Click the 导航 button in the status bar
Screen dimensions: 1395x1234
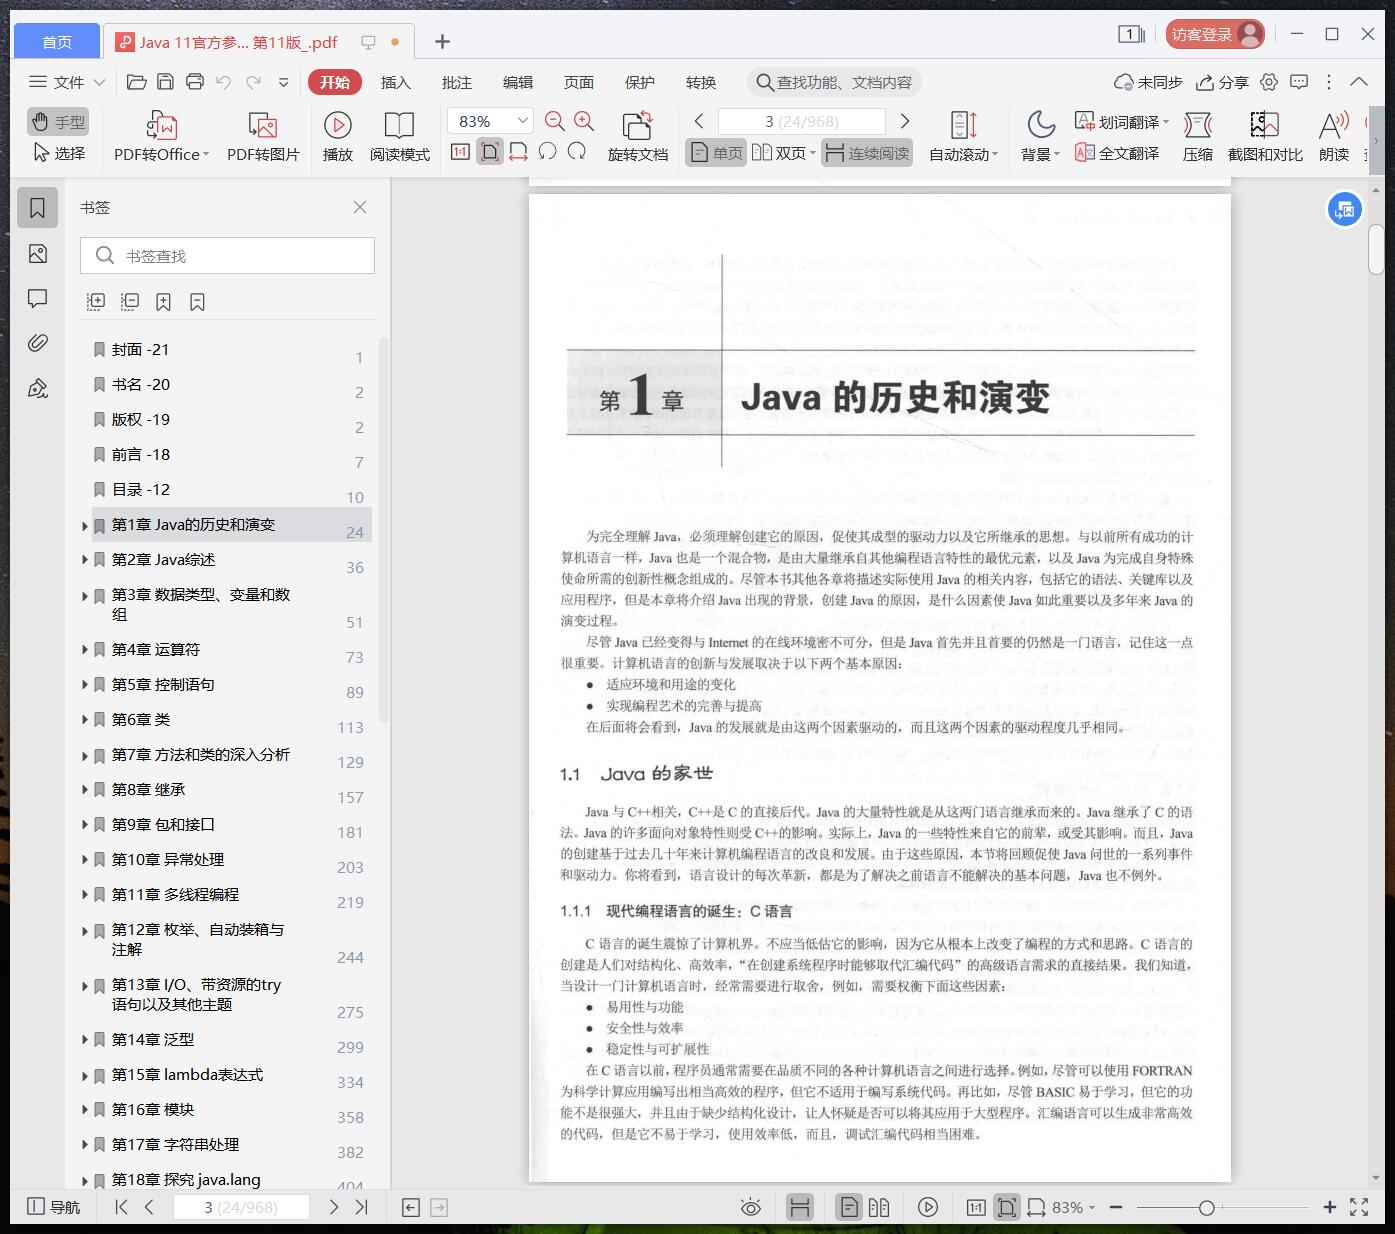tap(54, 1207)
